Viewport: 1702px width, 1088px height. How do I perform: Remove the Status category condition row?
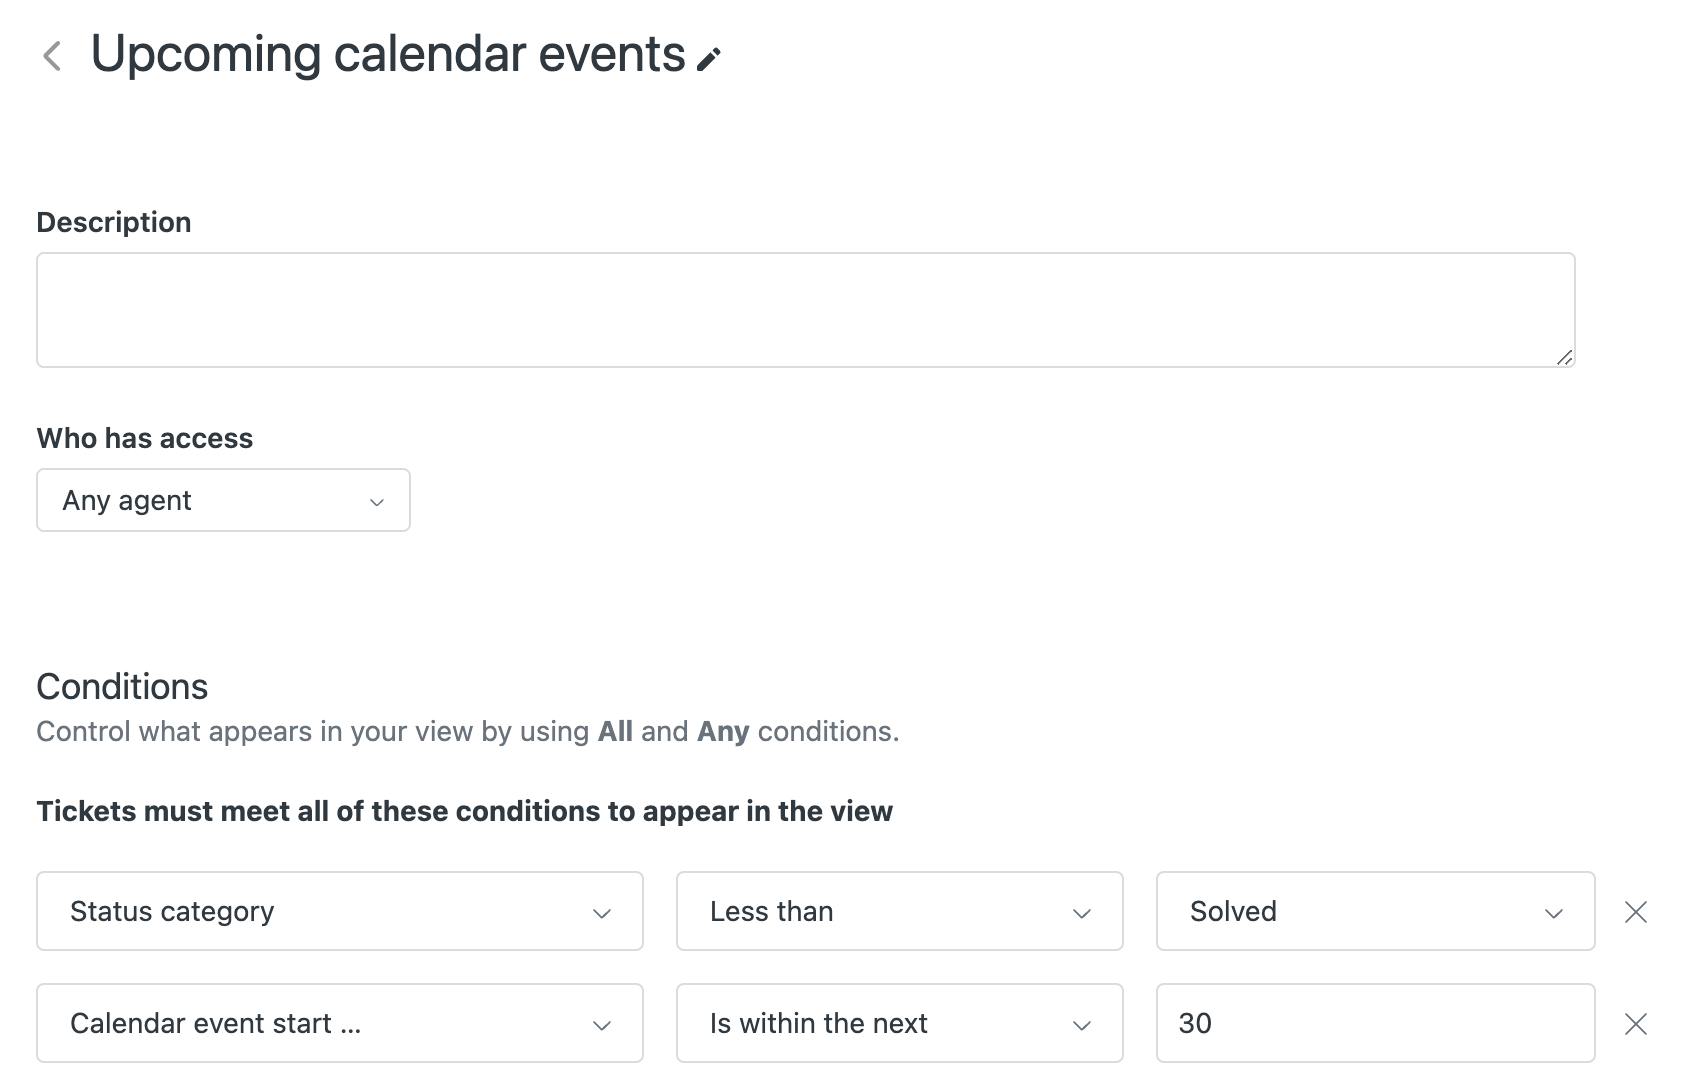point(1636,912)
